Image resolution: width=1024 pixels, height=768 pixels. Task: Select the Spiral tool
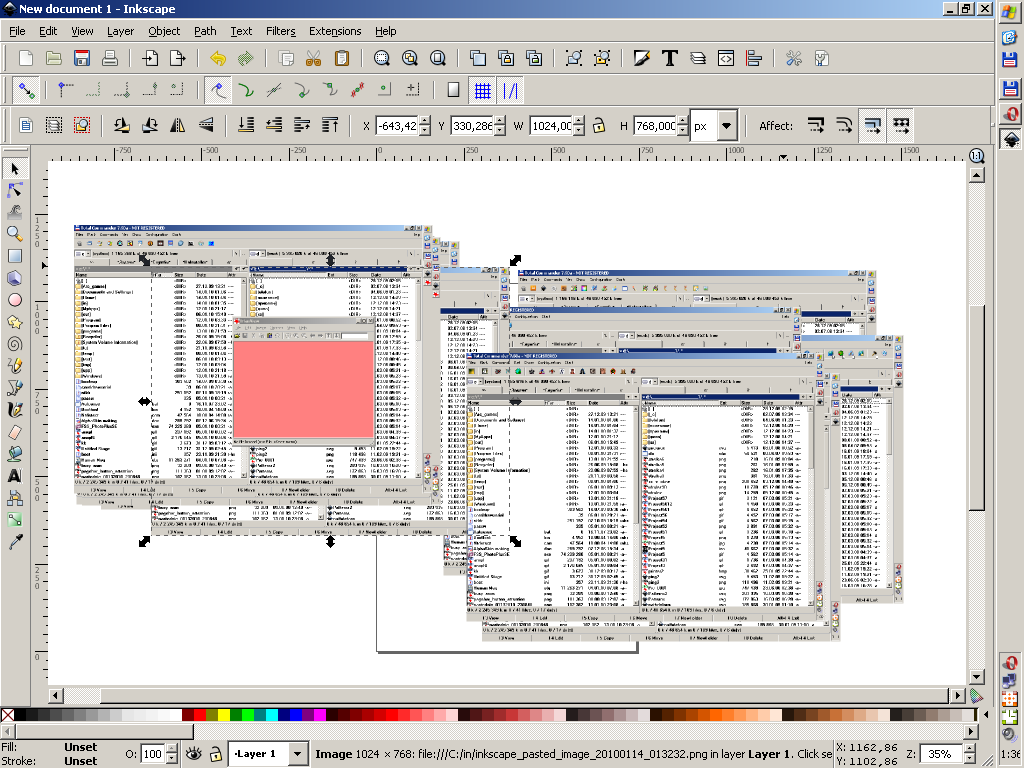[15, 344]
